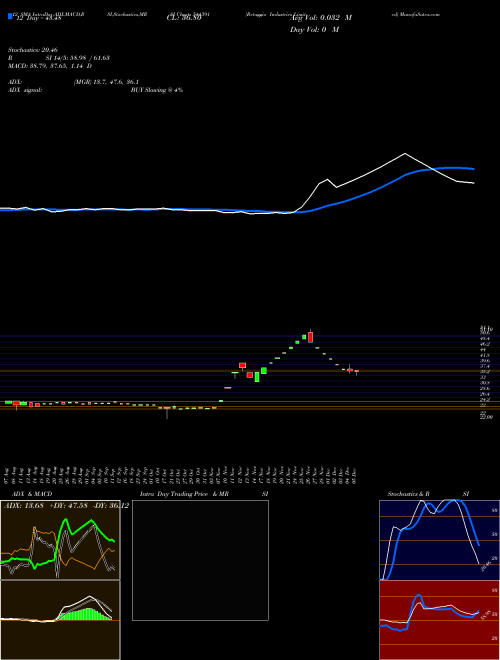500x660 pixels.
Task: Click the last candlestick on the chart
Action: click(356, 371)
